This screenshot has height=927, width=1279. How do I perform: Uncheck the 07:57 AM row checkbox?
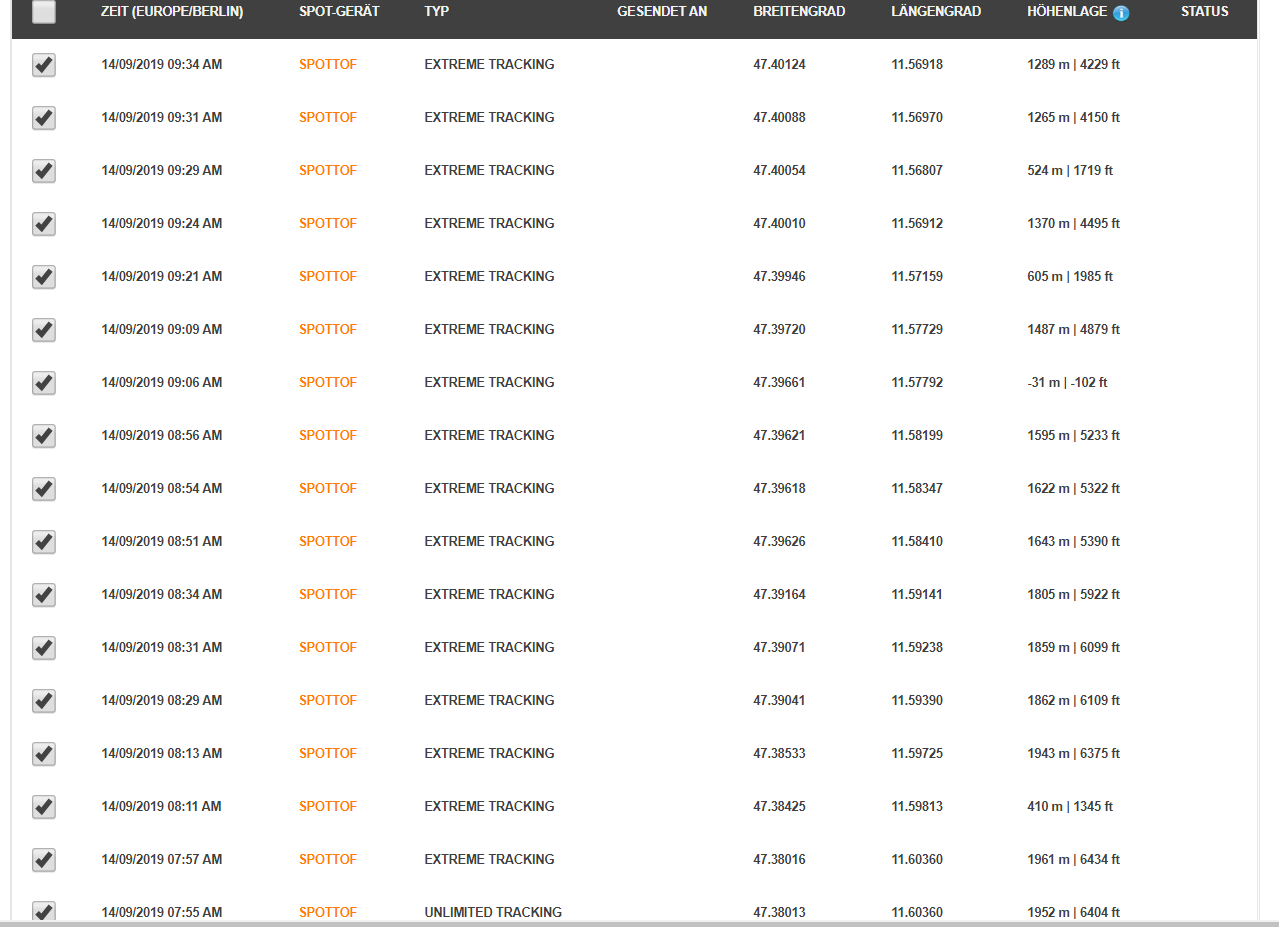[44, 860]
